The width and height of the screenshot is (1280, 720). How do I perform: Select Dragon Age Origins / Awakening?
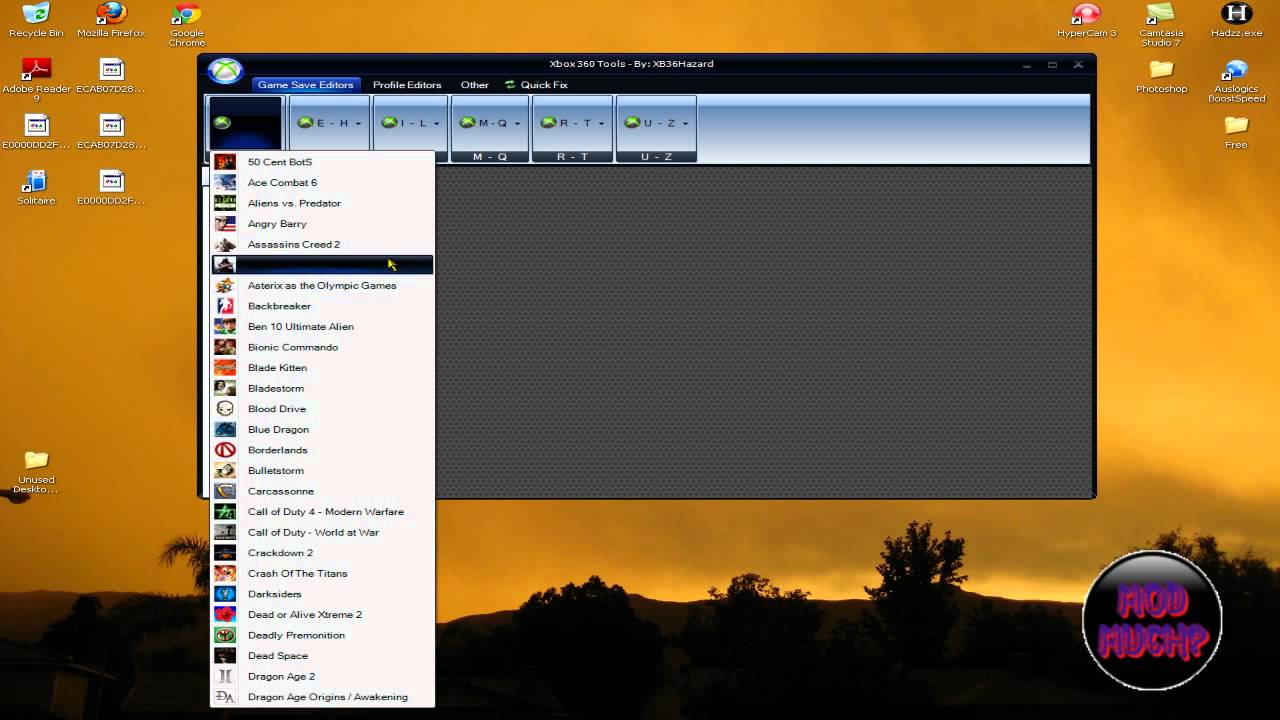[x=322, y=696]
